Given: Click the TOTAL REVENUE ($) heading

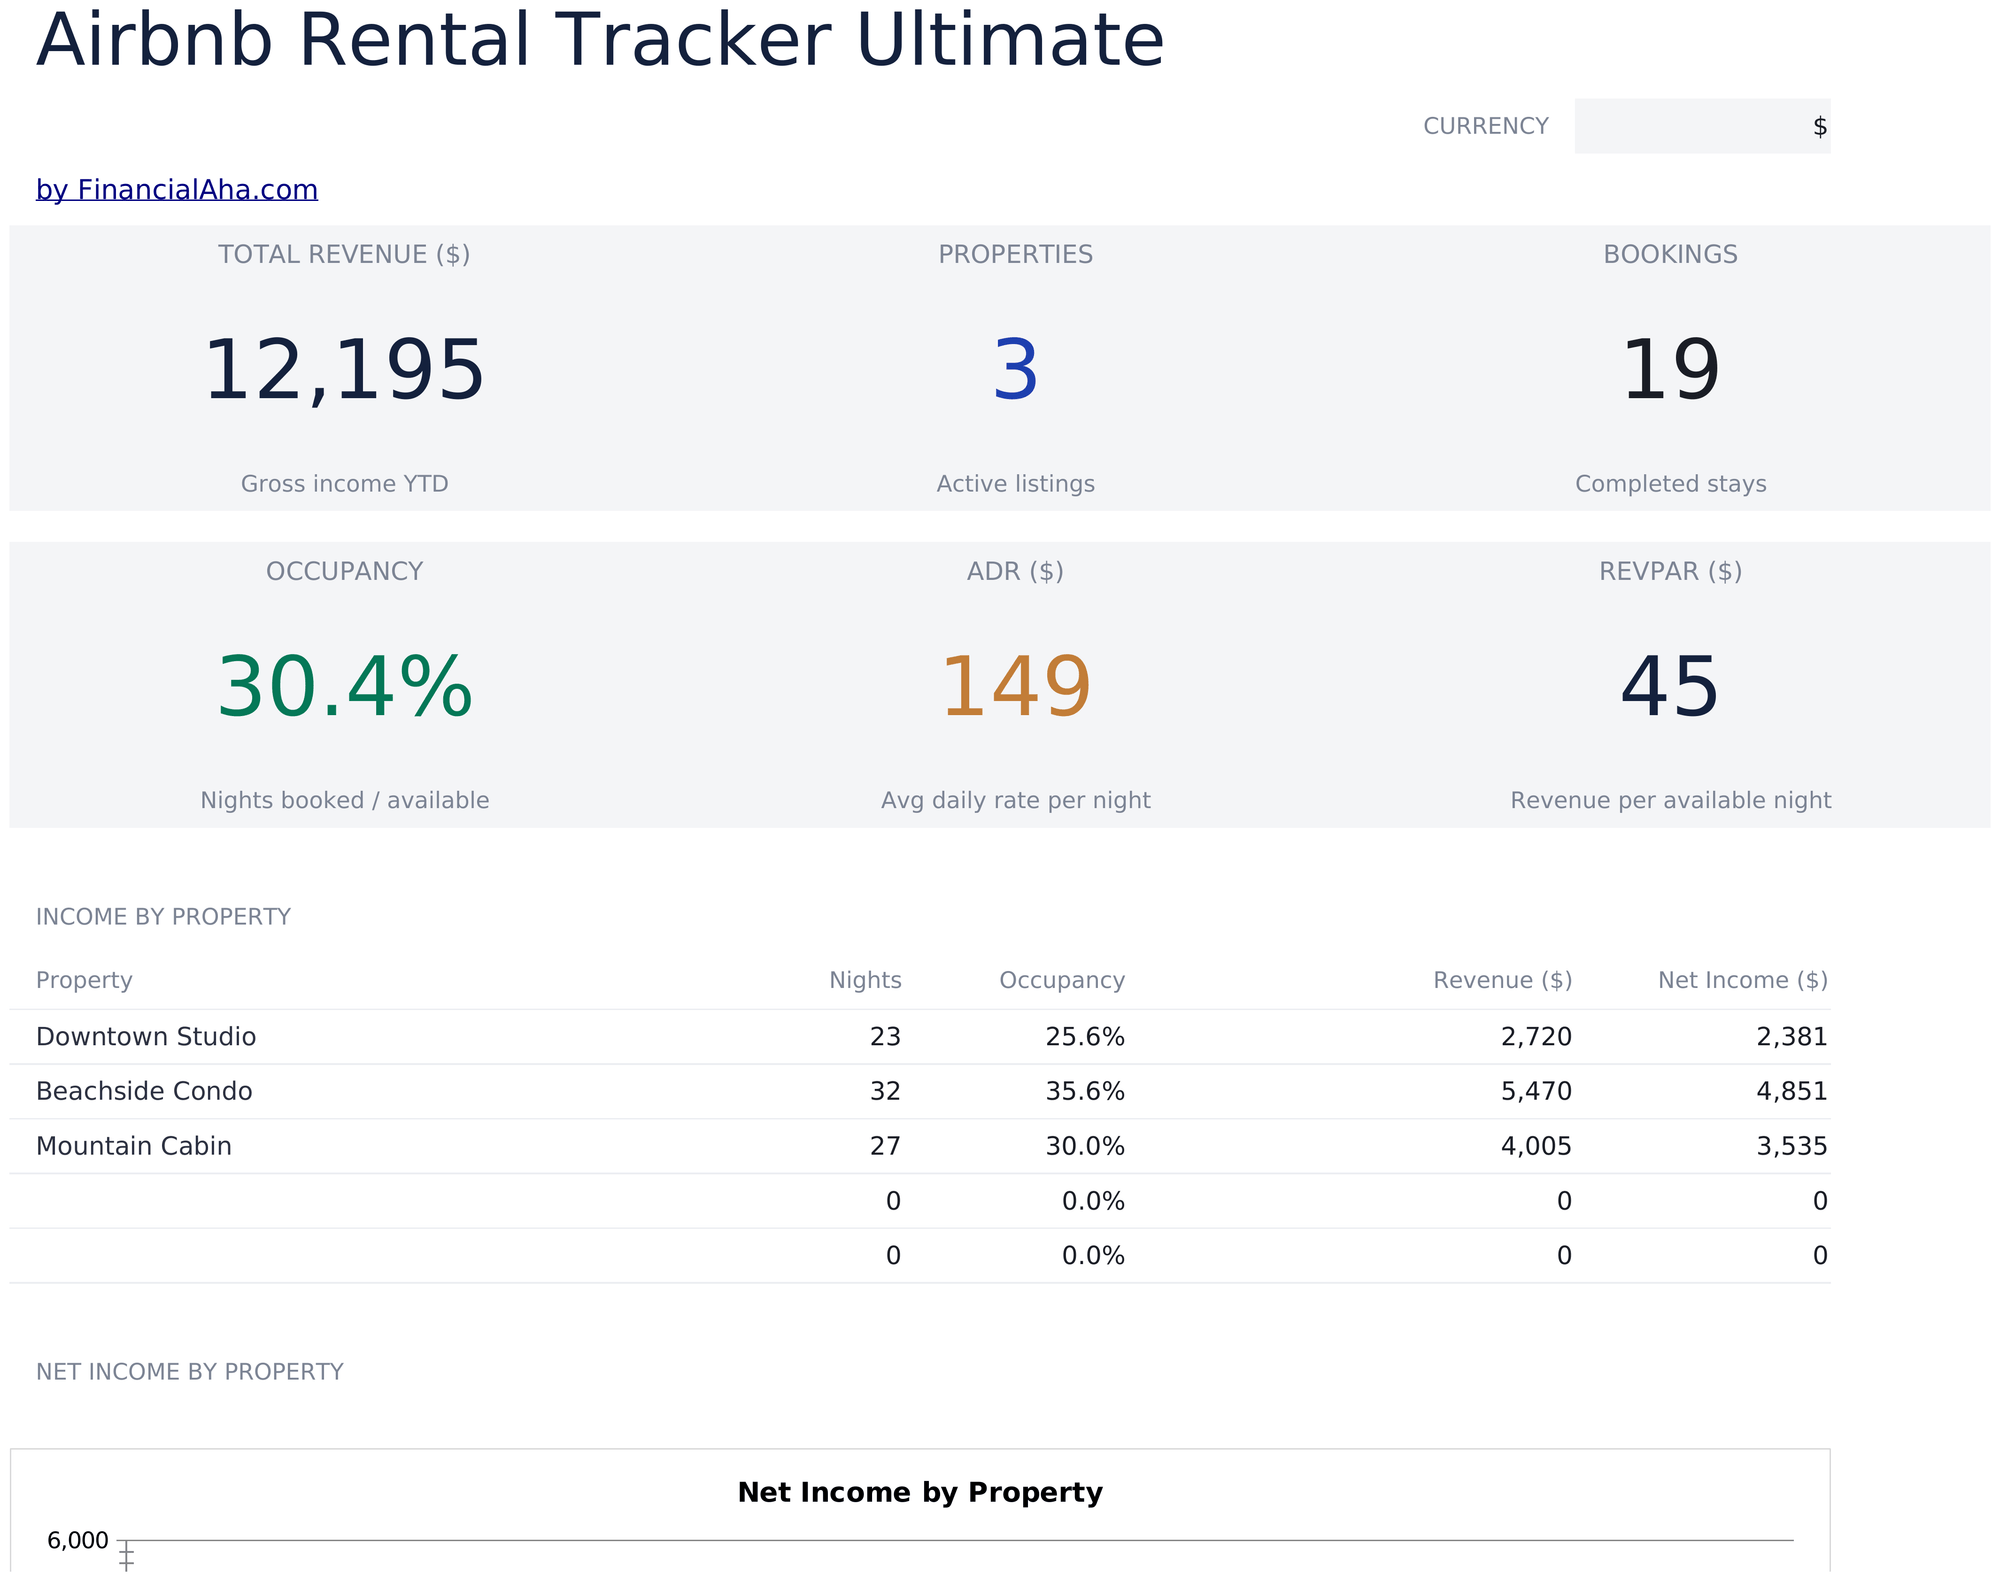Looking at the screenshot, I should pyautogui.click(x=344, y=255).
